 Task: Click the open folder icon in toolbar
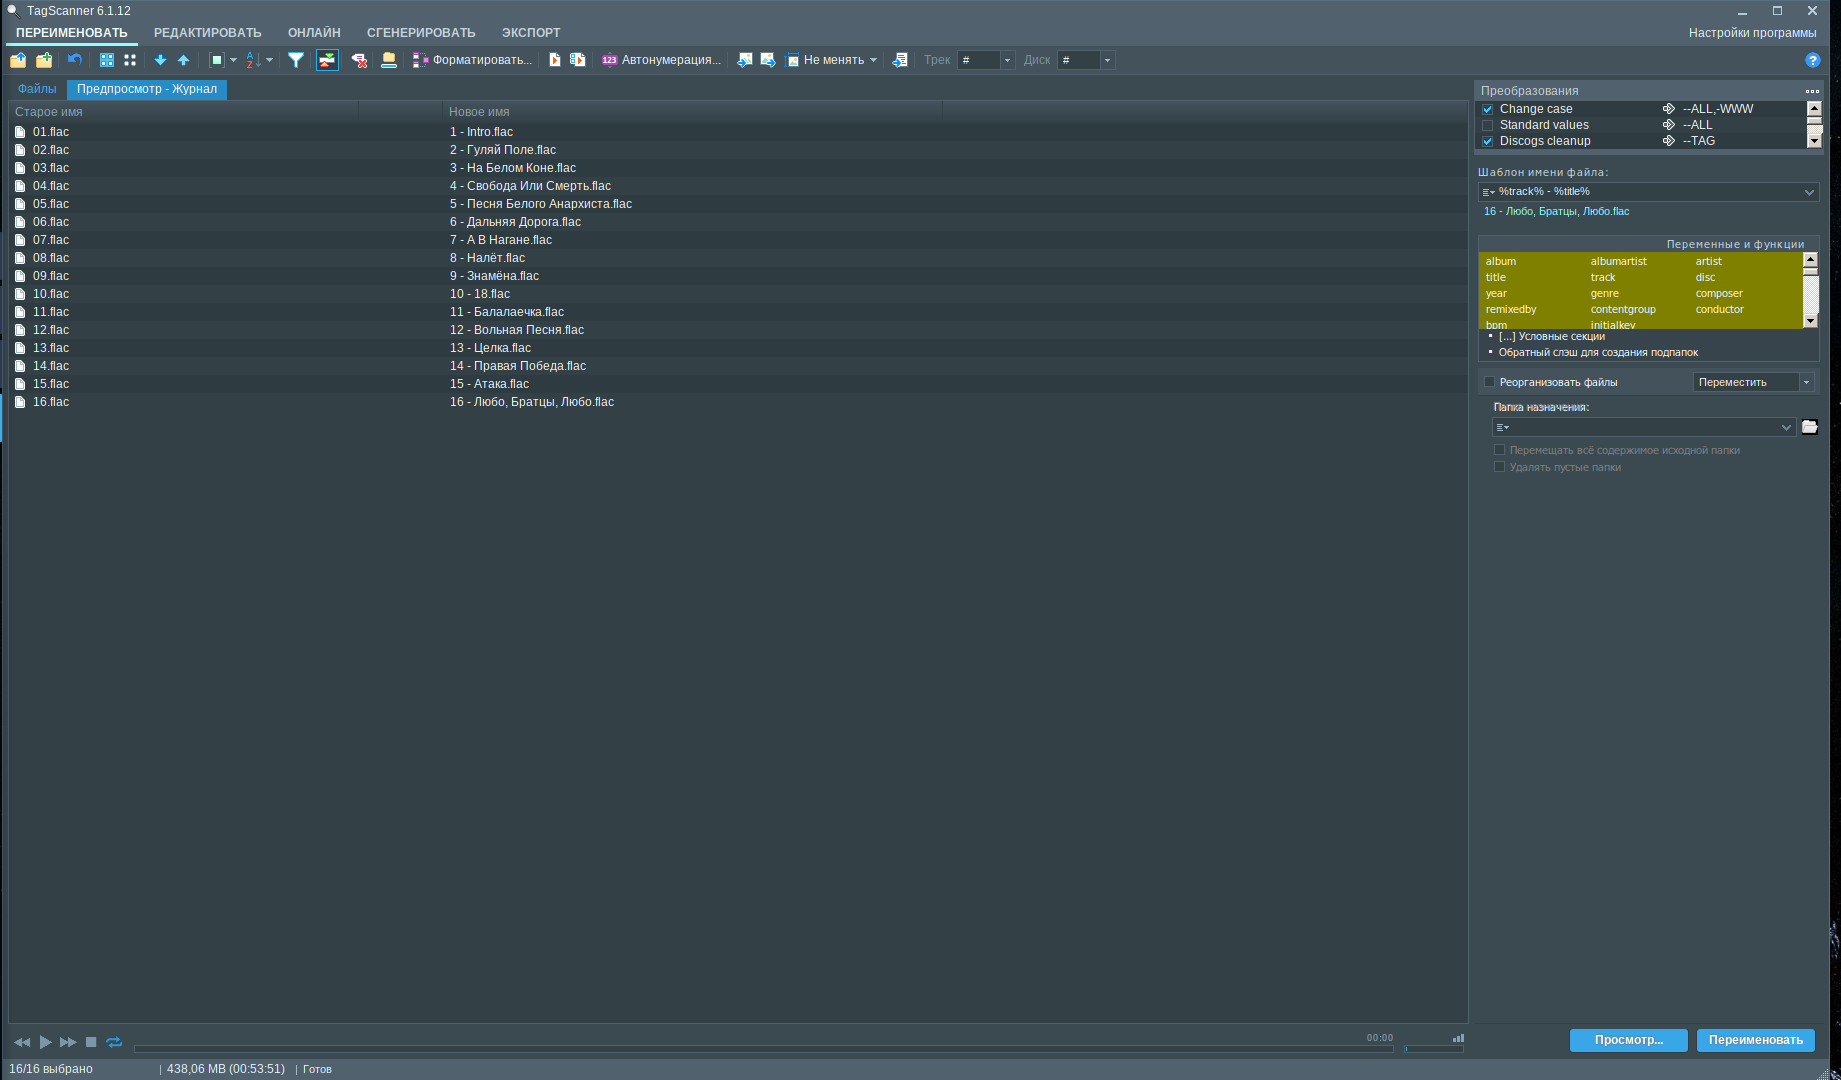coord(18,60)
